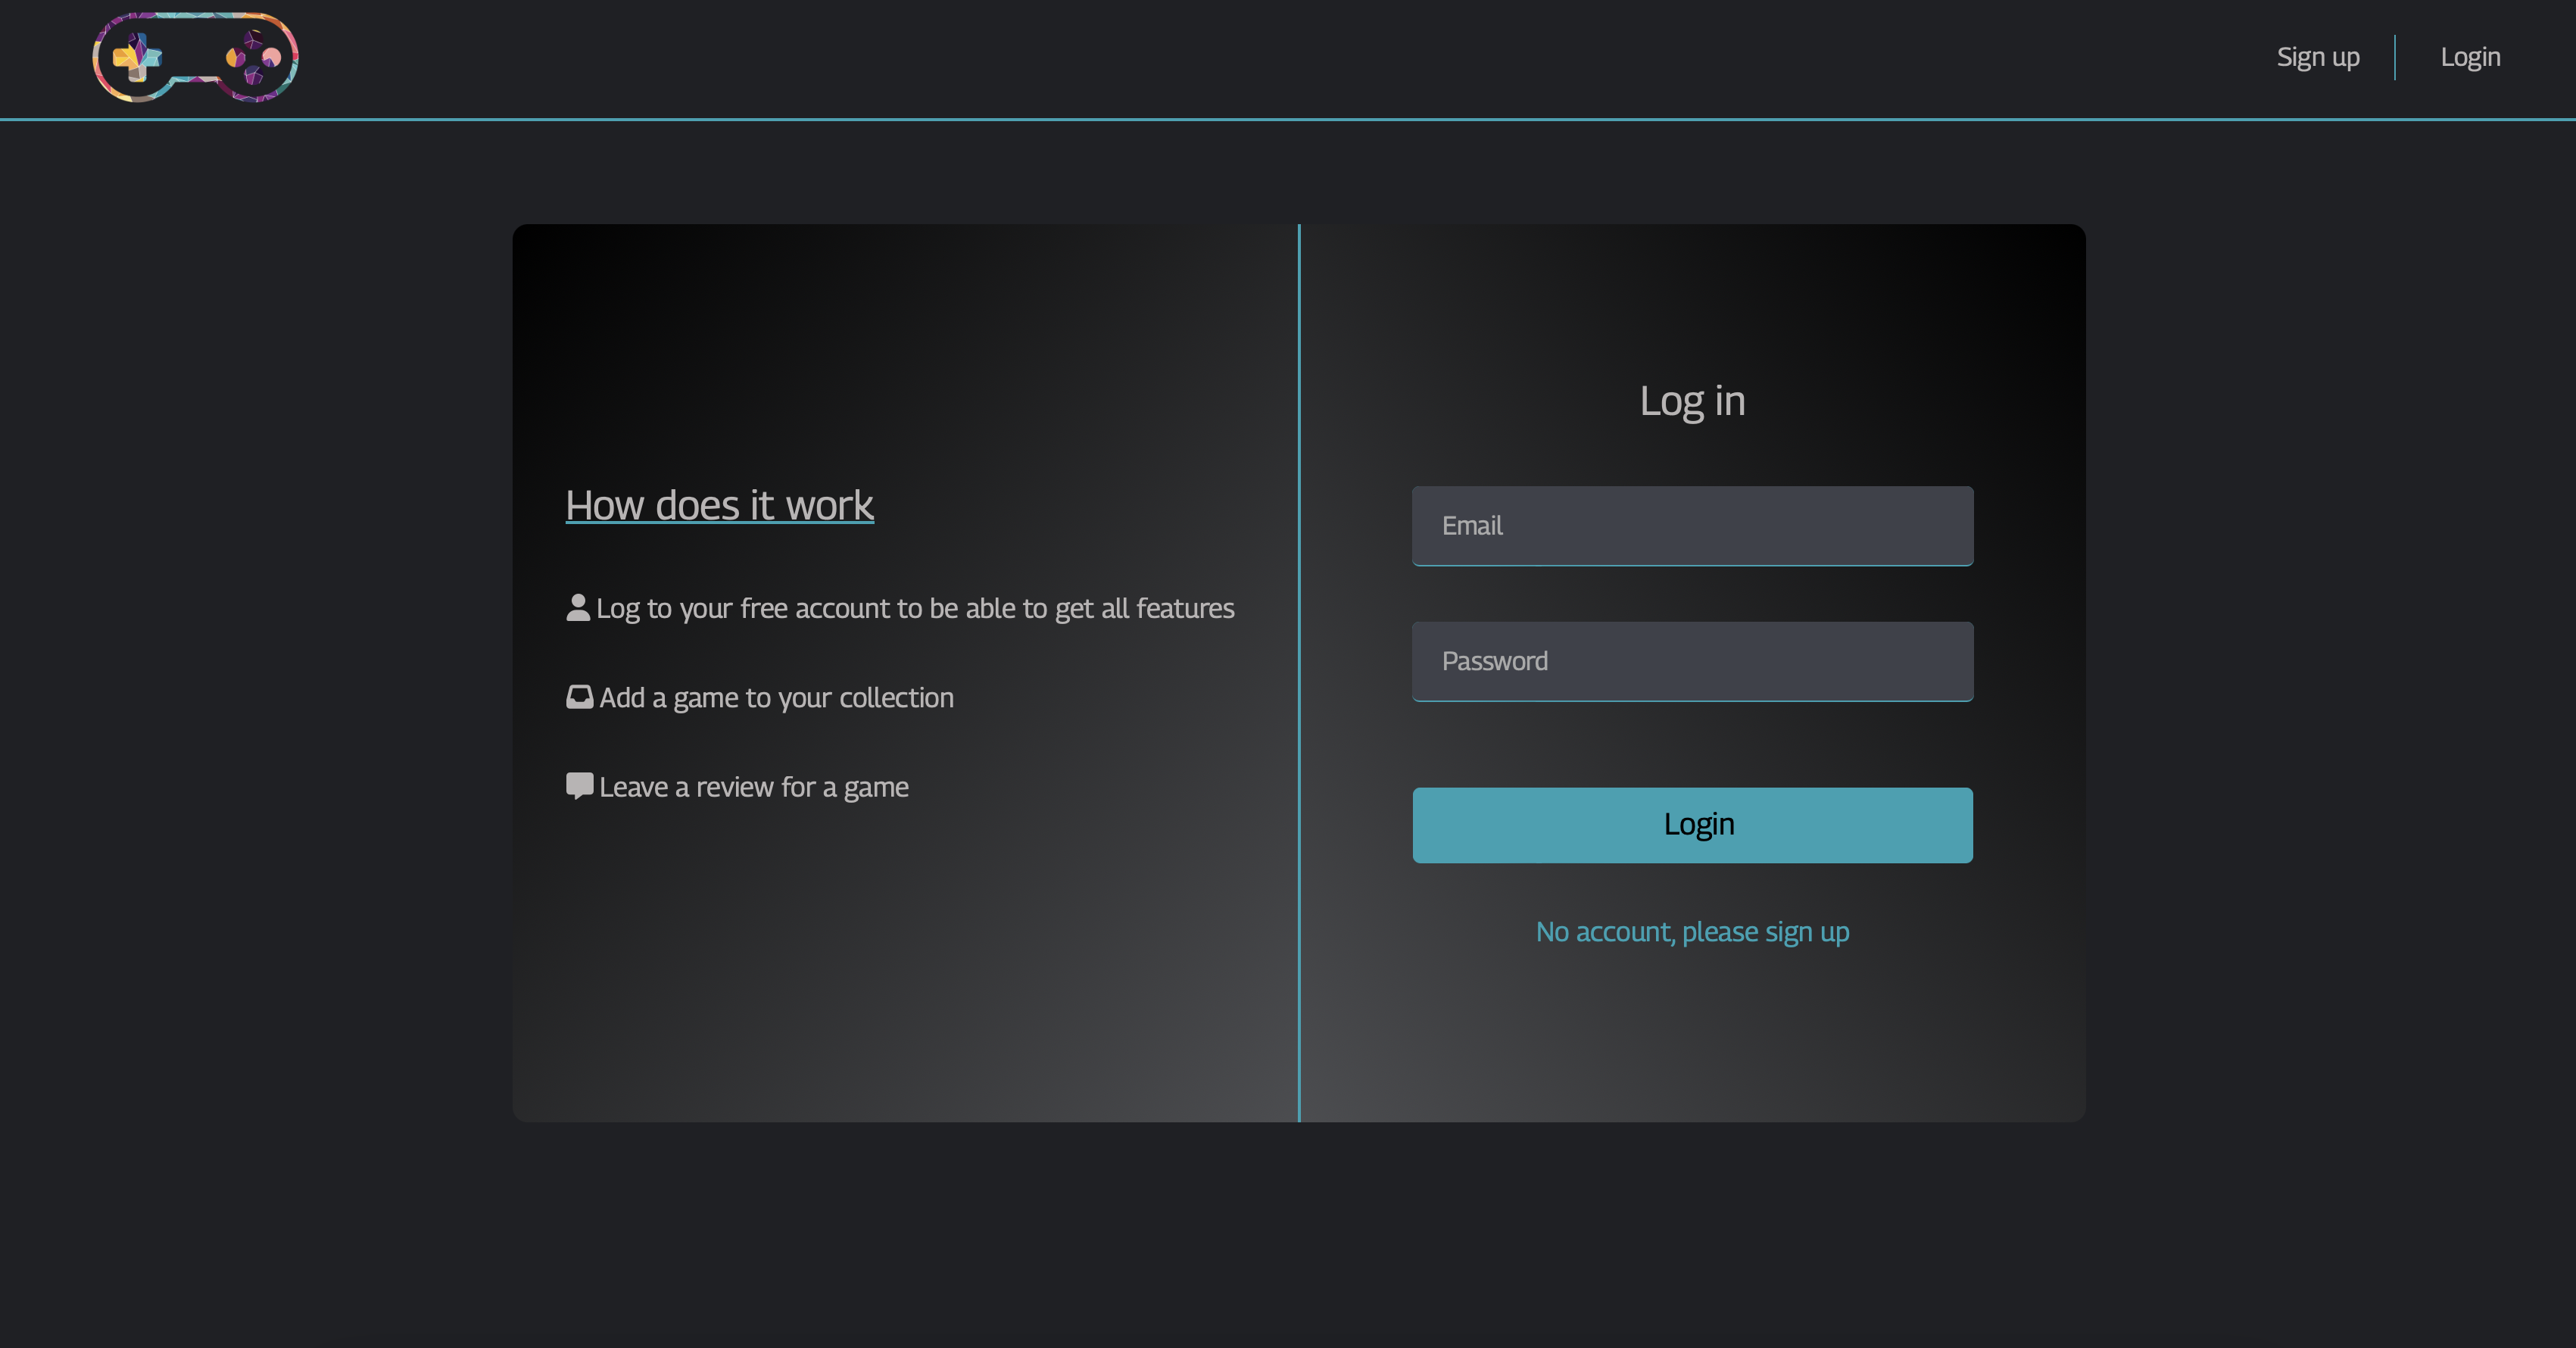2576x1348 pixels.
Task: Click the "Log in" heading
Action: pyautogui.click(x=1691, y=401)
